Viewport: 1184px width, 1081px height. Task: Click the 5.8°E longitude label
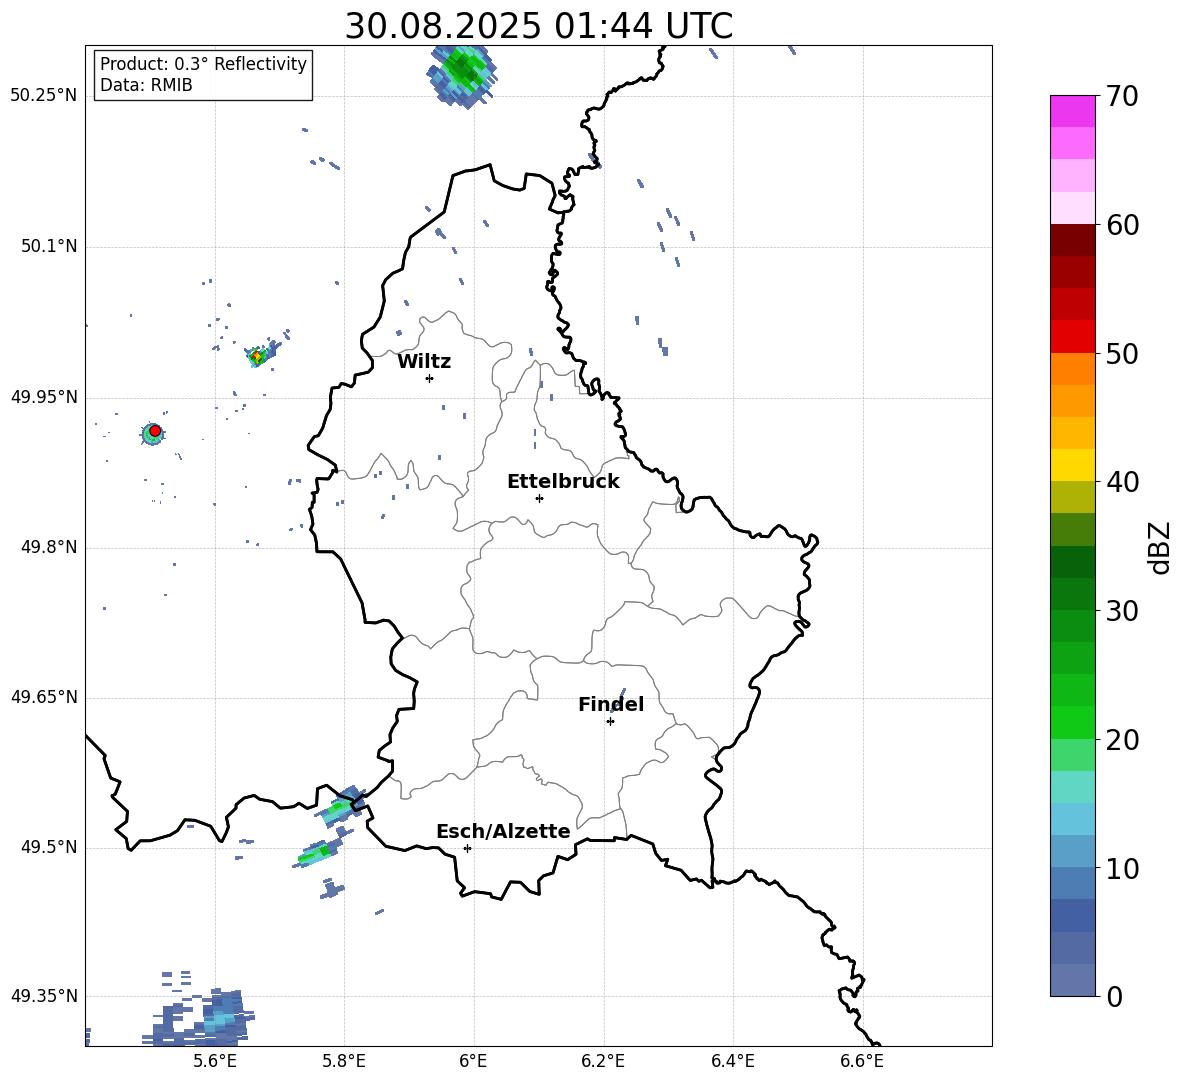click(x=344, y=1061)
